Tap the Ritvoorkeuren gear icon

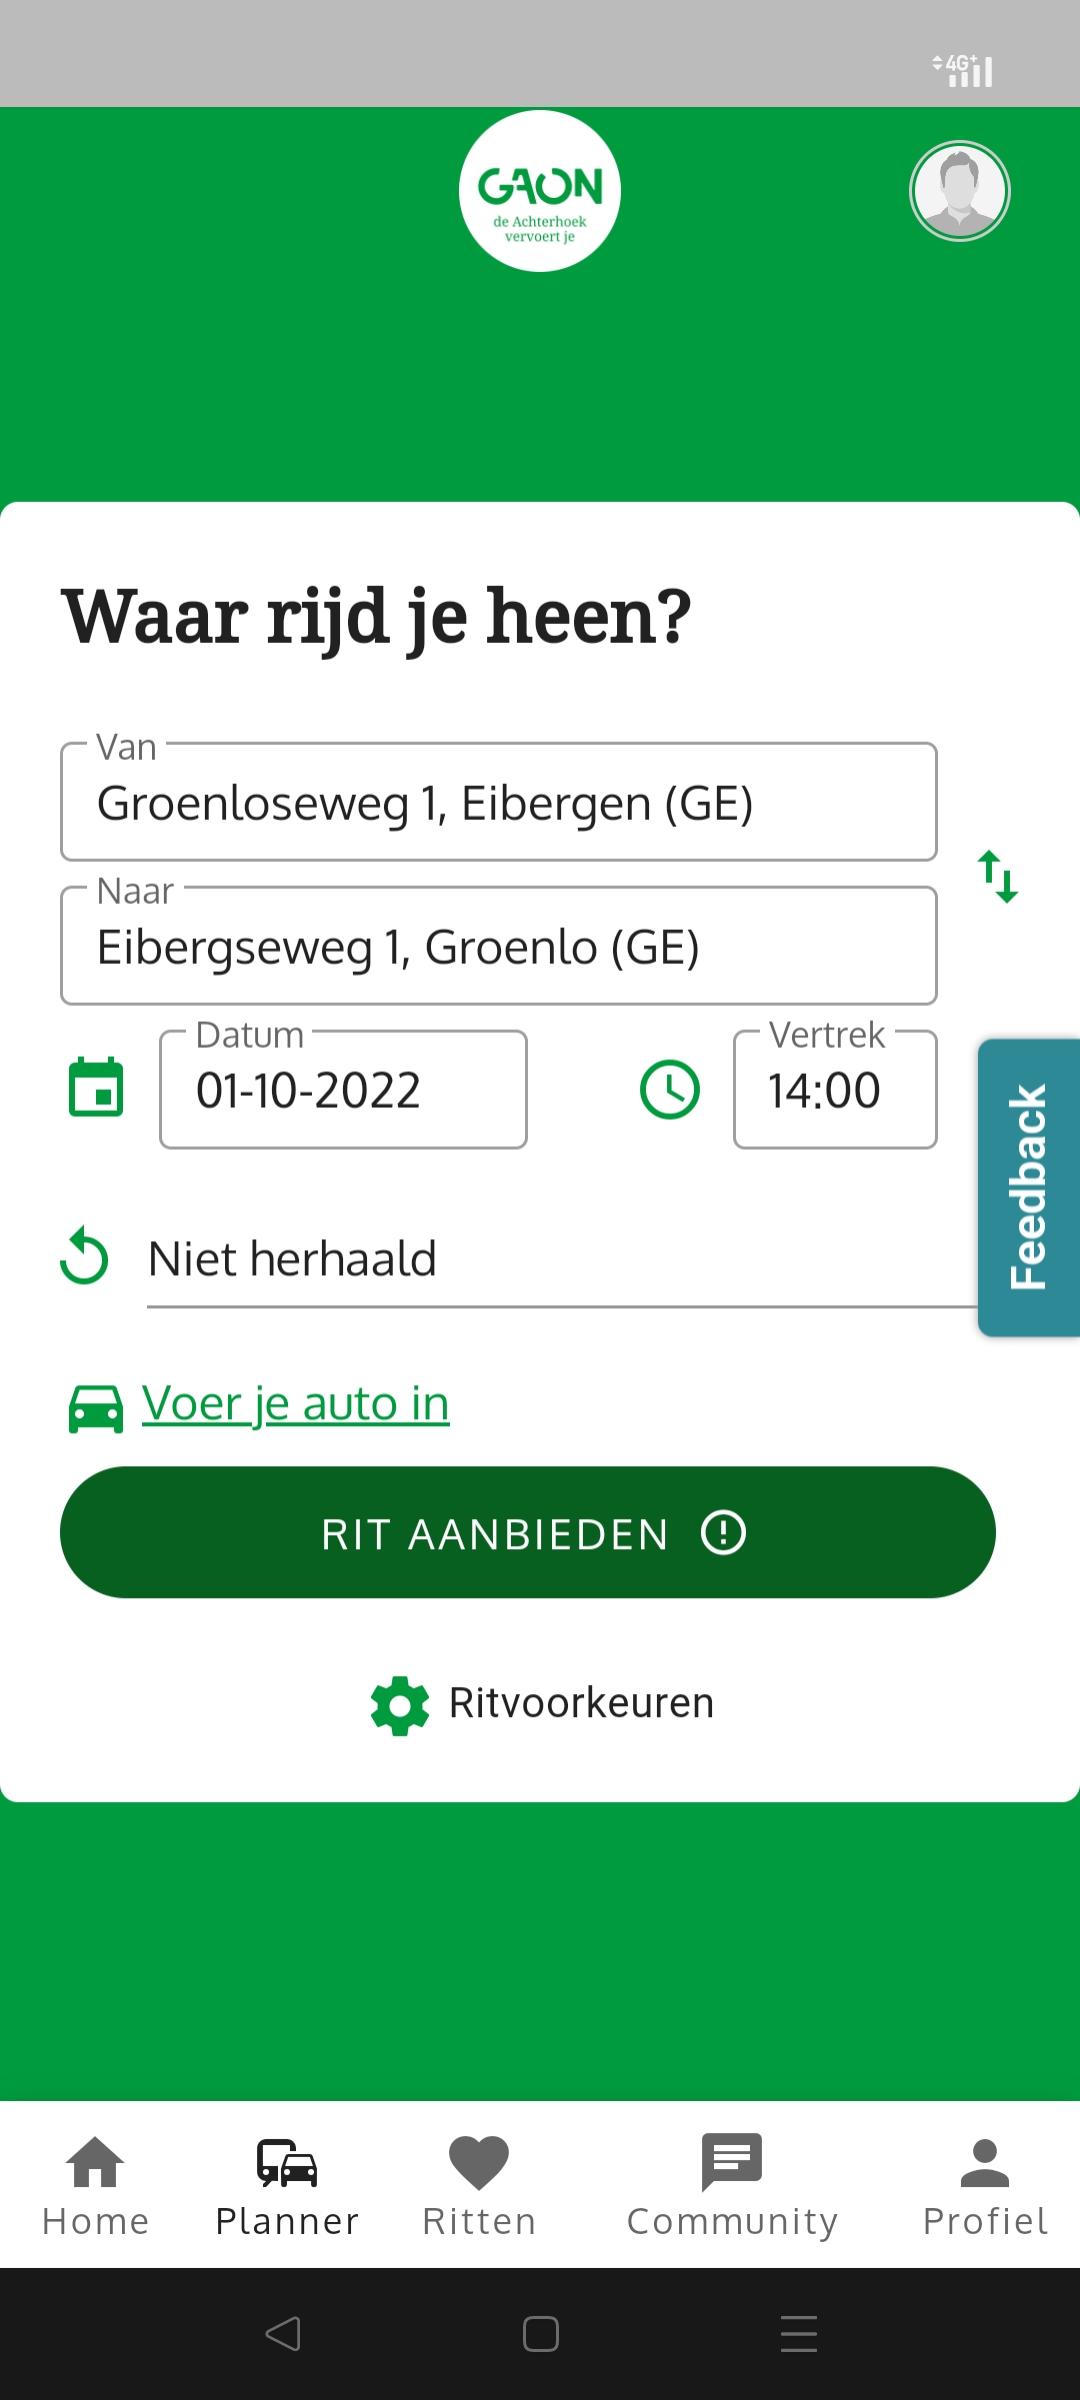[400, 1705]
